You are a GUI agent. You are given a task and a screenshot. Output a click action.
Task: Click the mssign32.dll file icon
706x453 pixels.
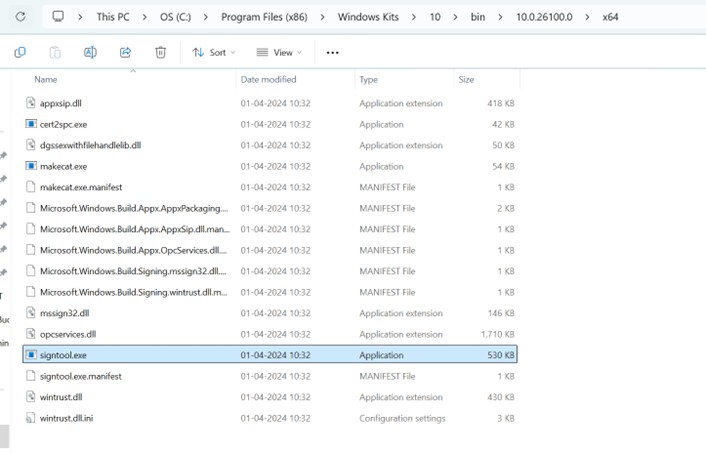[x=31, y=313]
